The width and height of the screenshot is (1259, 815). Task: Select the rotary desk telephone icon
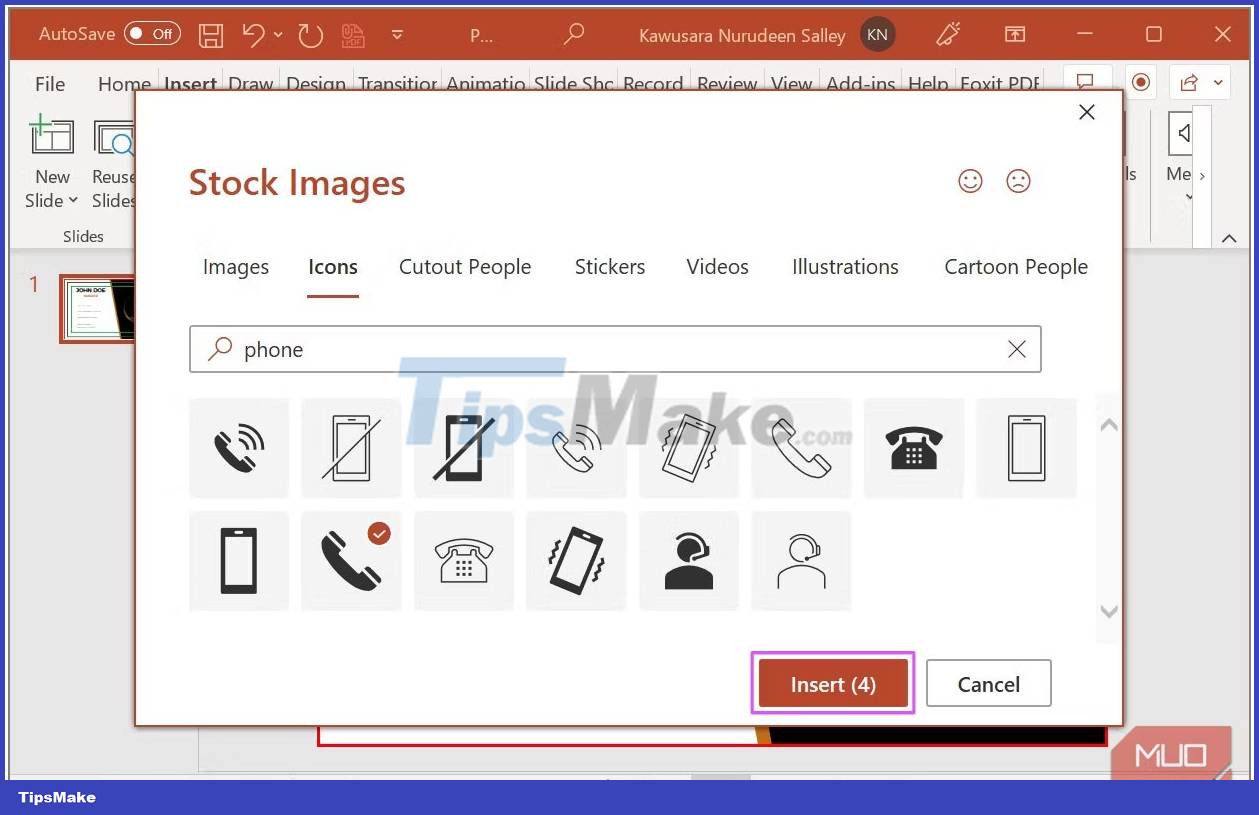coord(913,447)
